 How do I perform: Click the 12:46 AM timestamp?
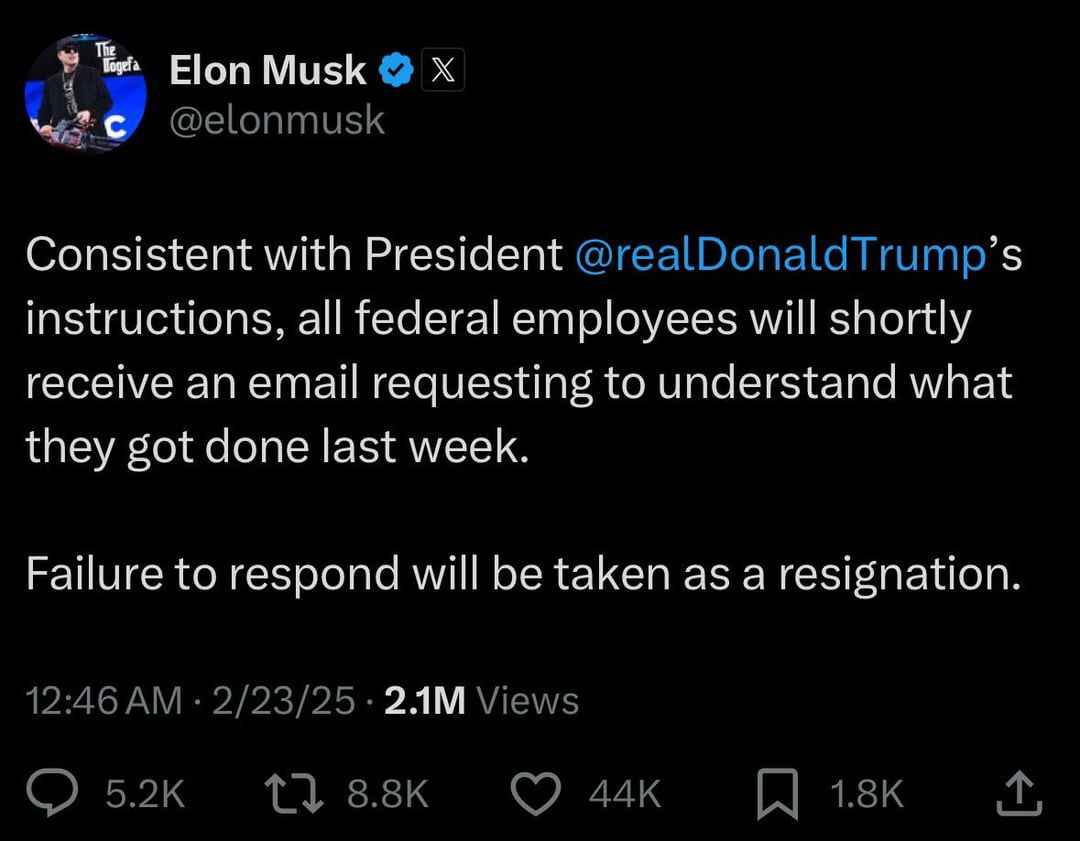(x=104, y=700)
